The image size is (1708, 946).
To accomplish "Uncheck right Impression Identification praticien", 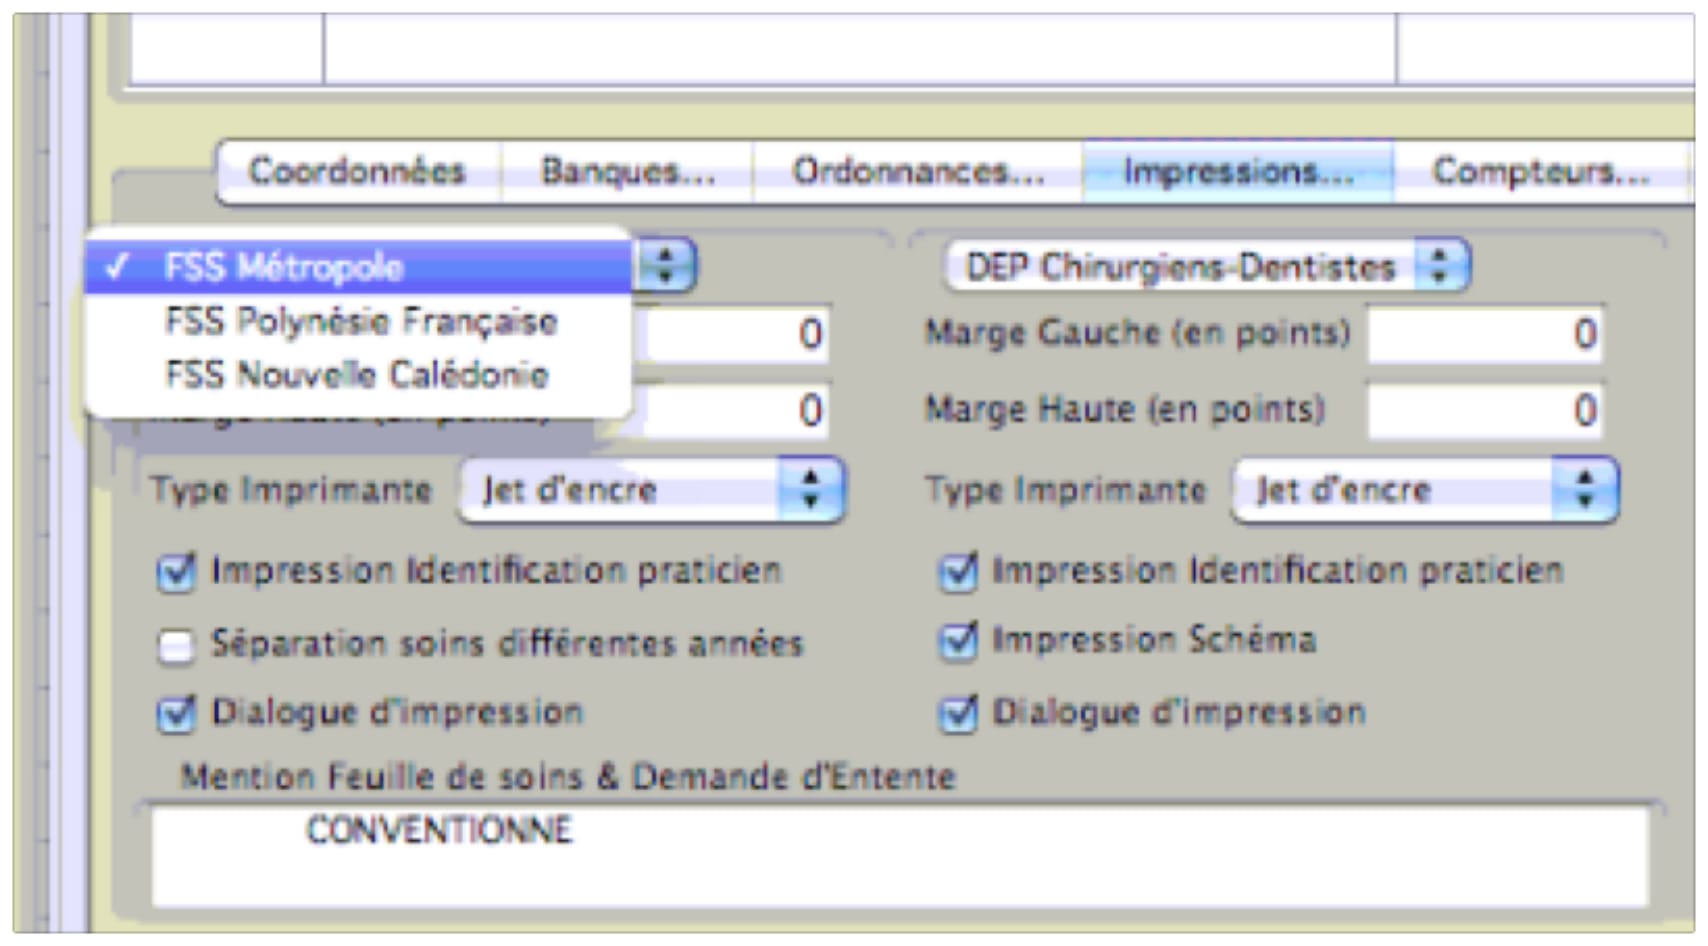I will (x=958, y=573).
